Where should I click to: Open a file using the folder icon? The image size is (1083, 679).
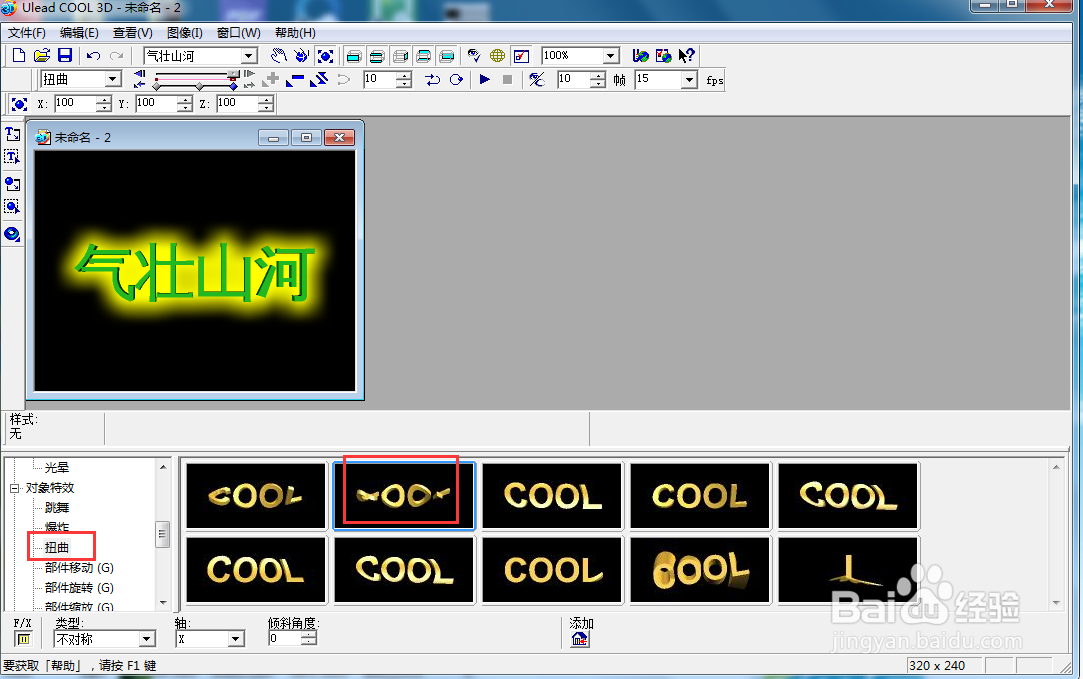pos(41,55)
